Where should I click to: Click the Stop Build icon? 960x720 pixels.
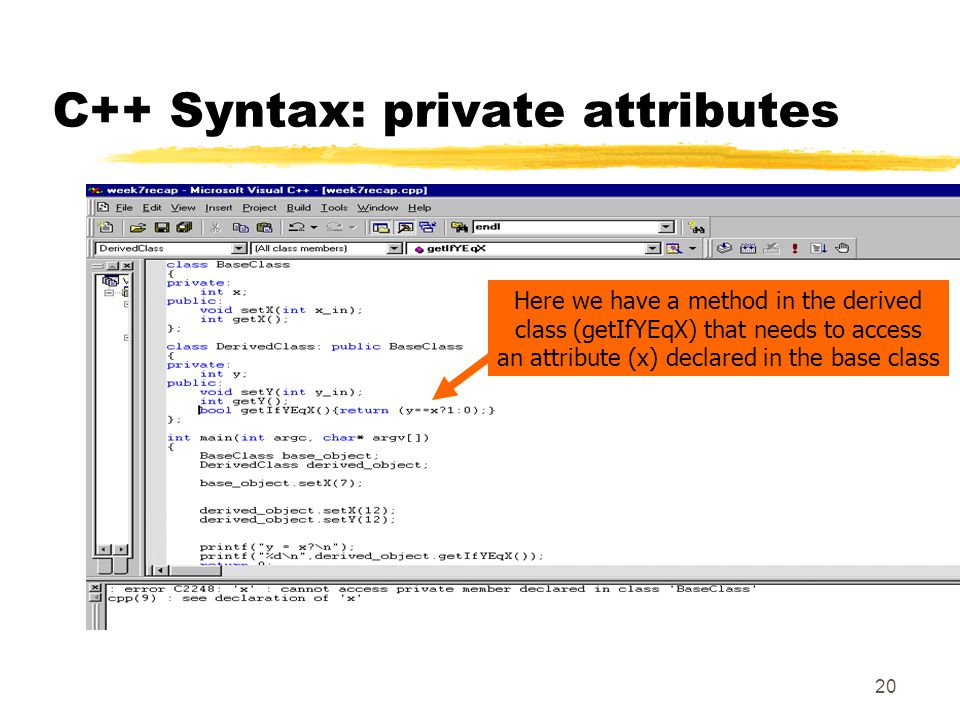tap(771, 248)
